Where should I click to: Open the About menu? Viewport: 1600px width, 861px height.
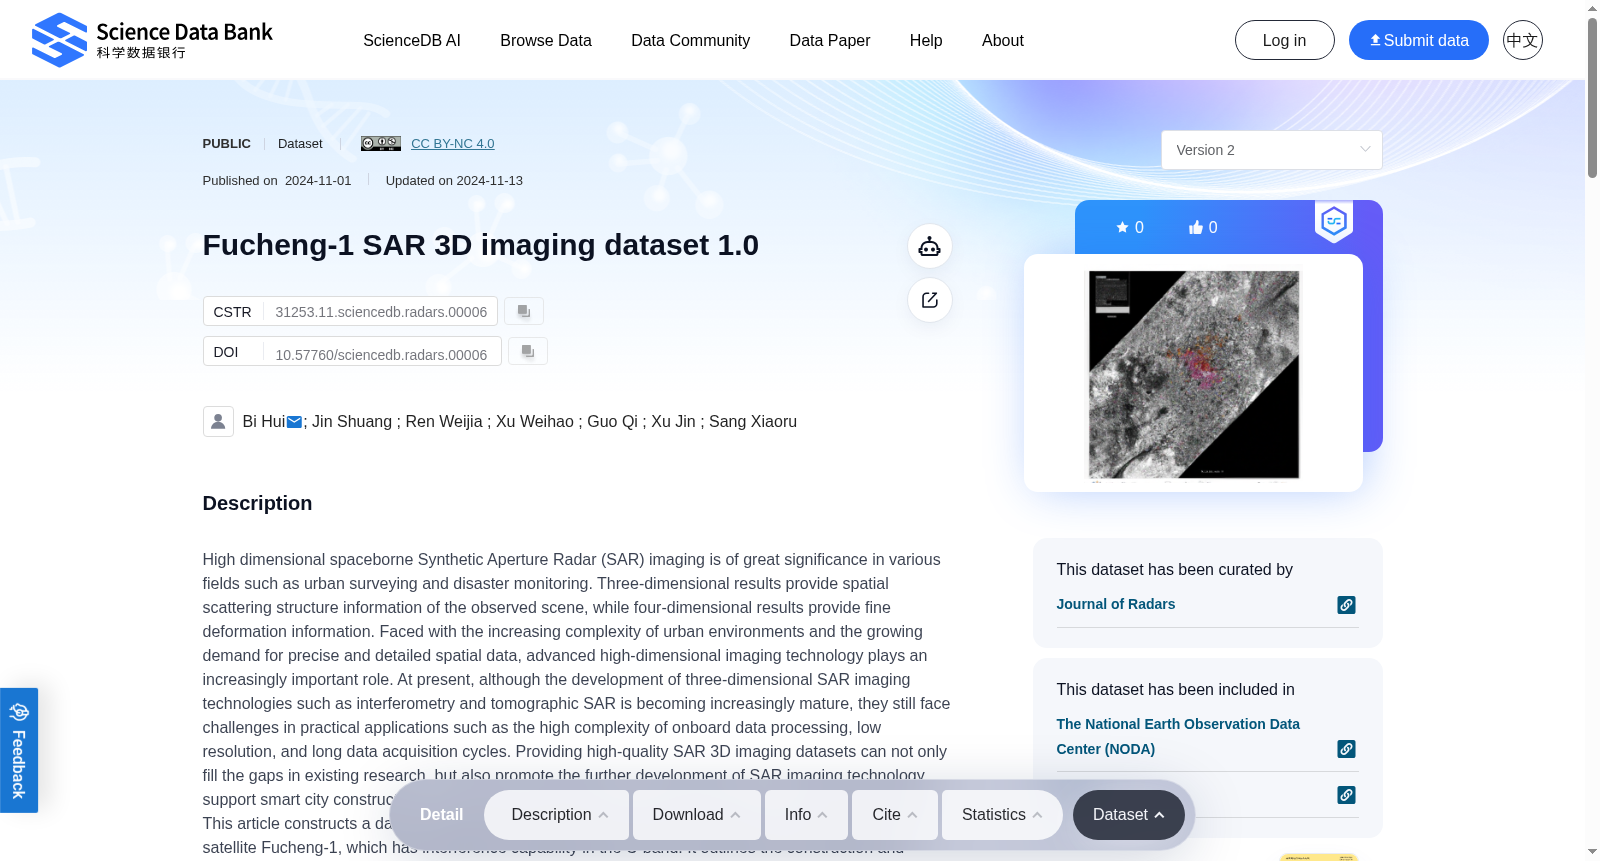tap(1003, 41)
